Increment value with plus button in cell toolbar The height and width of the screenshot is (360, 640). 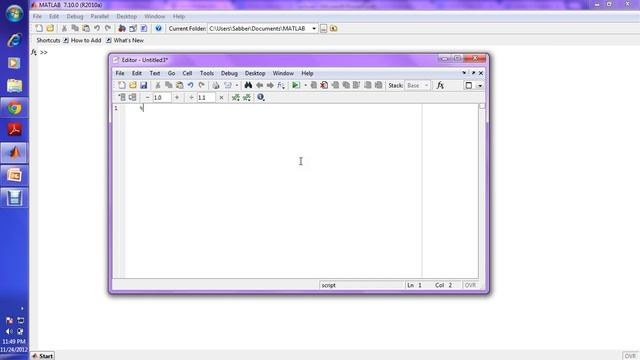(x=177, y=98)
